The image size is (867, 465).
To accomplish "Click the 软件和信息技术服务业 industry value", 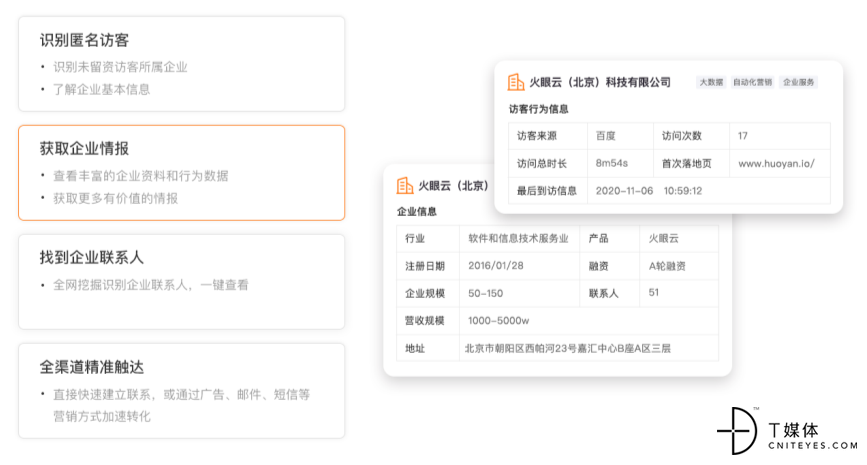I will click(518, 239).
